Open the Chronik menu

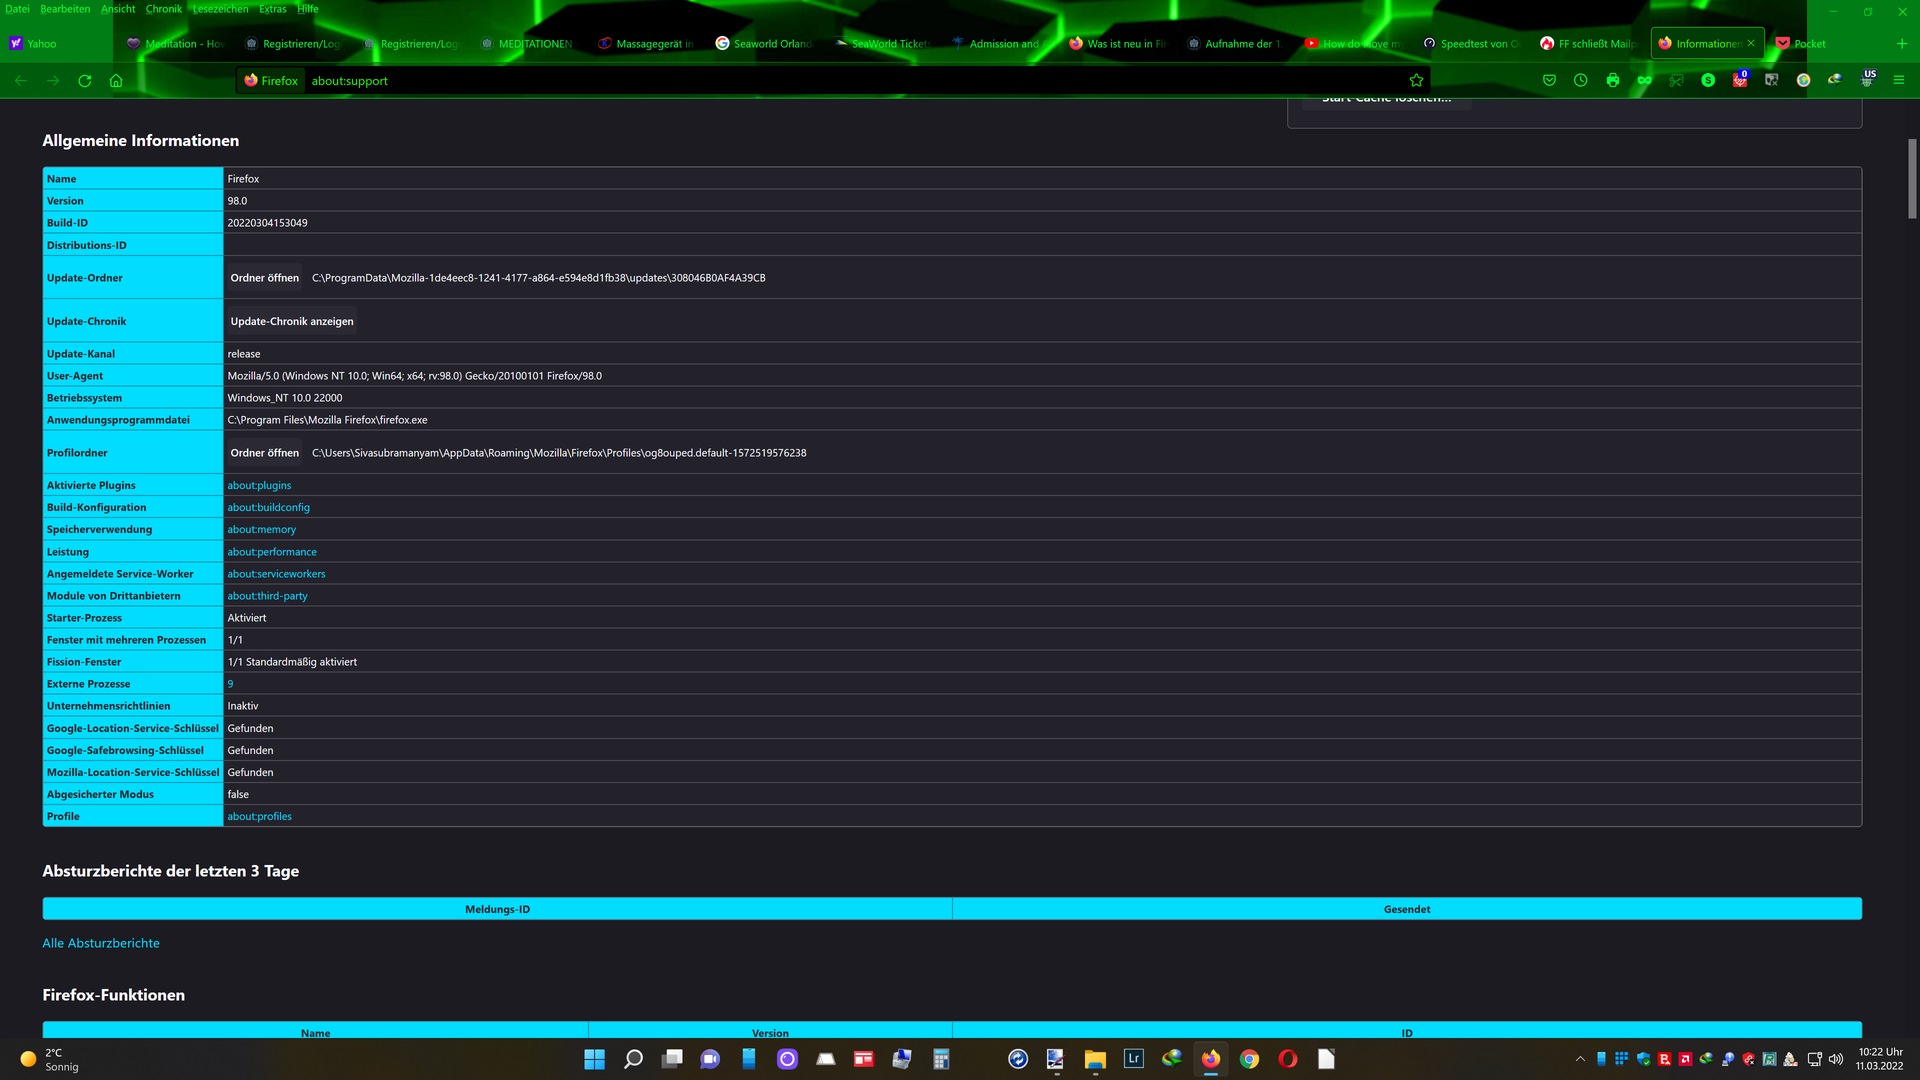(x=163, y=9)
